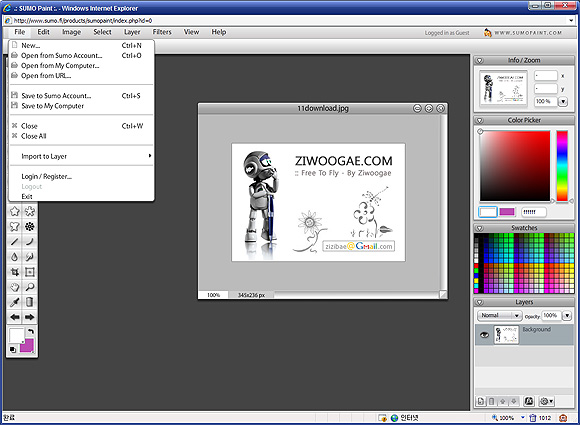Viewport: 580px width, 425px height.
Task: Move layer up arrow in Layers panel
Action: pos(503,401)
